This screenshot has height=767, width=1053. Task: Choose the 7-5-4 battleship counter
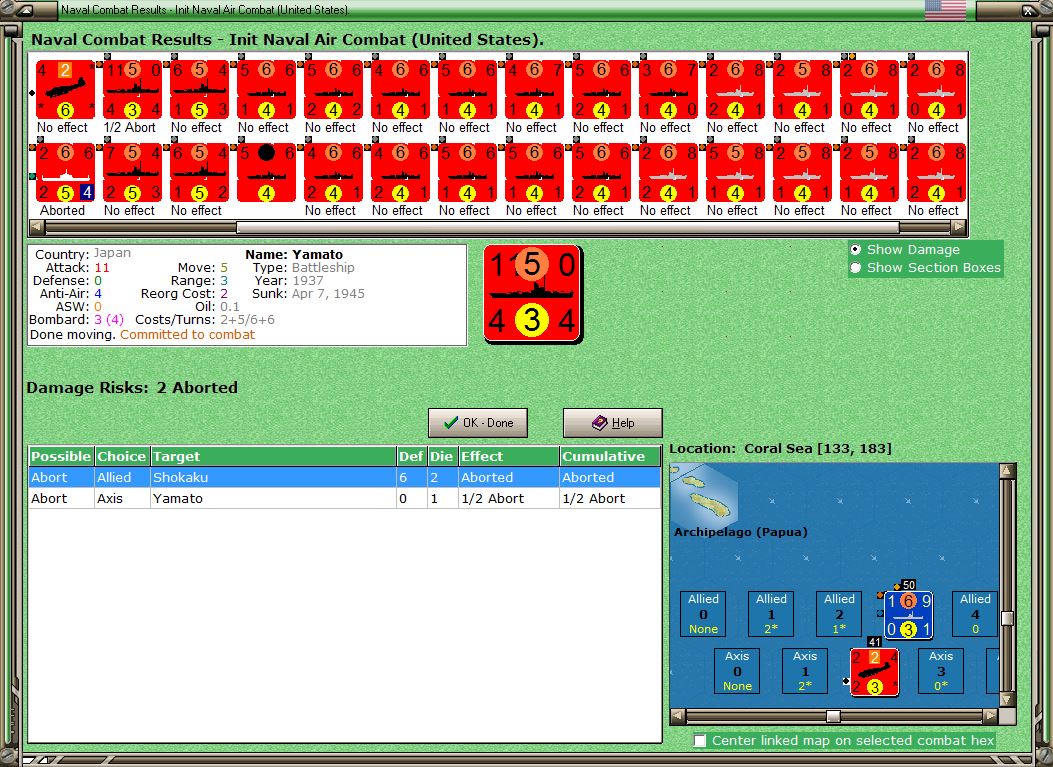click(x=132, y=173)
